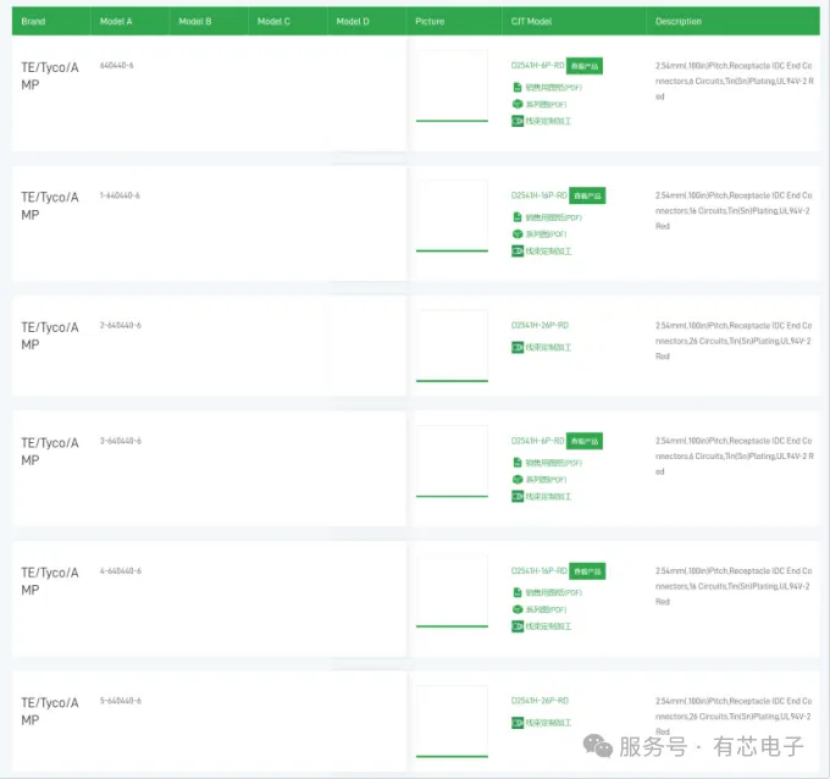Open the D2541H-26P-RD link in the 2-640440-6 row
Viewport: 831px width, 779px height.
click(x=539, y=326)
